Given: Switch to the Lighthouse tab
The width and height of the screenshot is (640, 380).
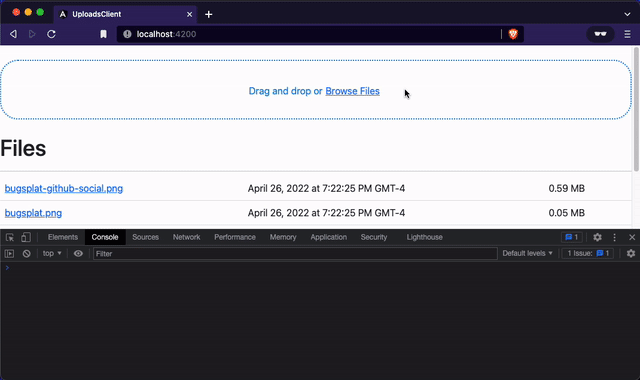Looking at the screenshot, I should pos(424,237).
